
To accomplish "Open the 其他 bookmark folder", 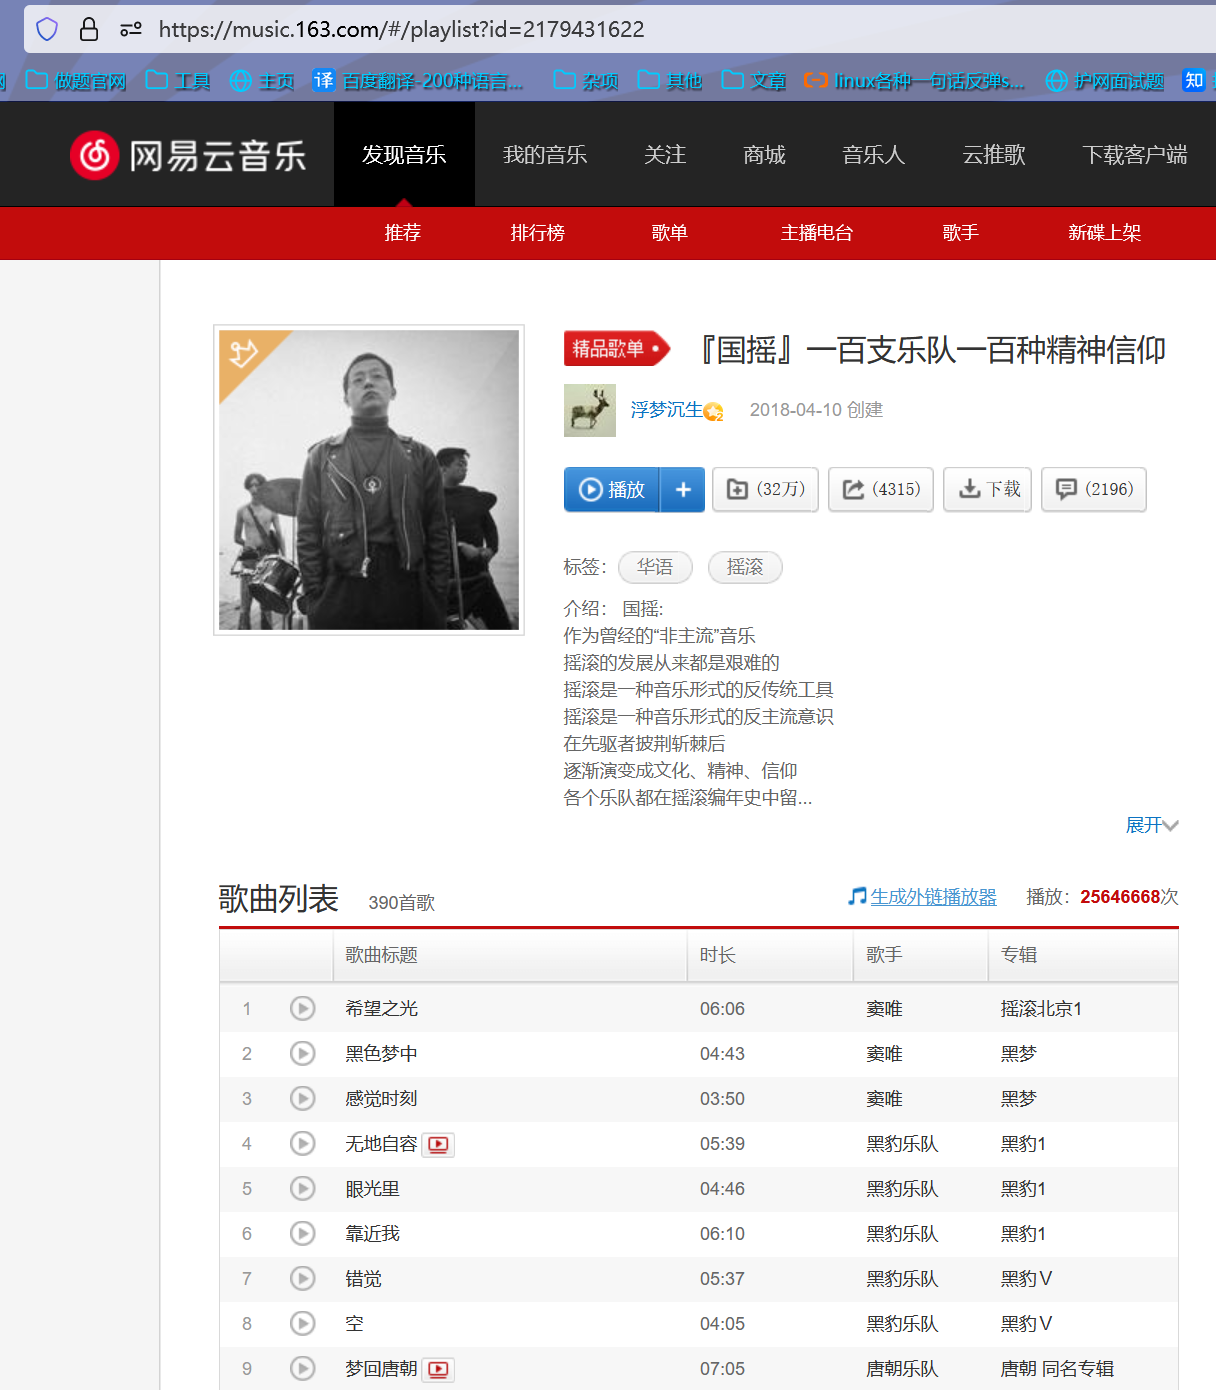I will tap(670, 81).
